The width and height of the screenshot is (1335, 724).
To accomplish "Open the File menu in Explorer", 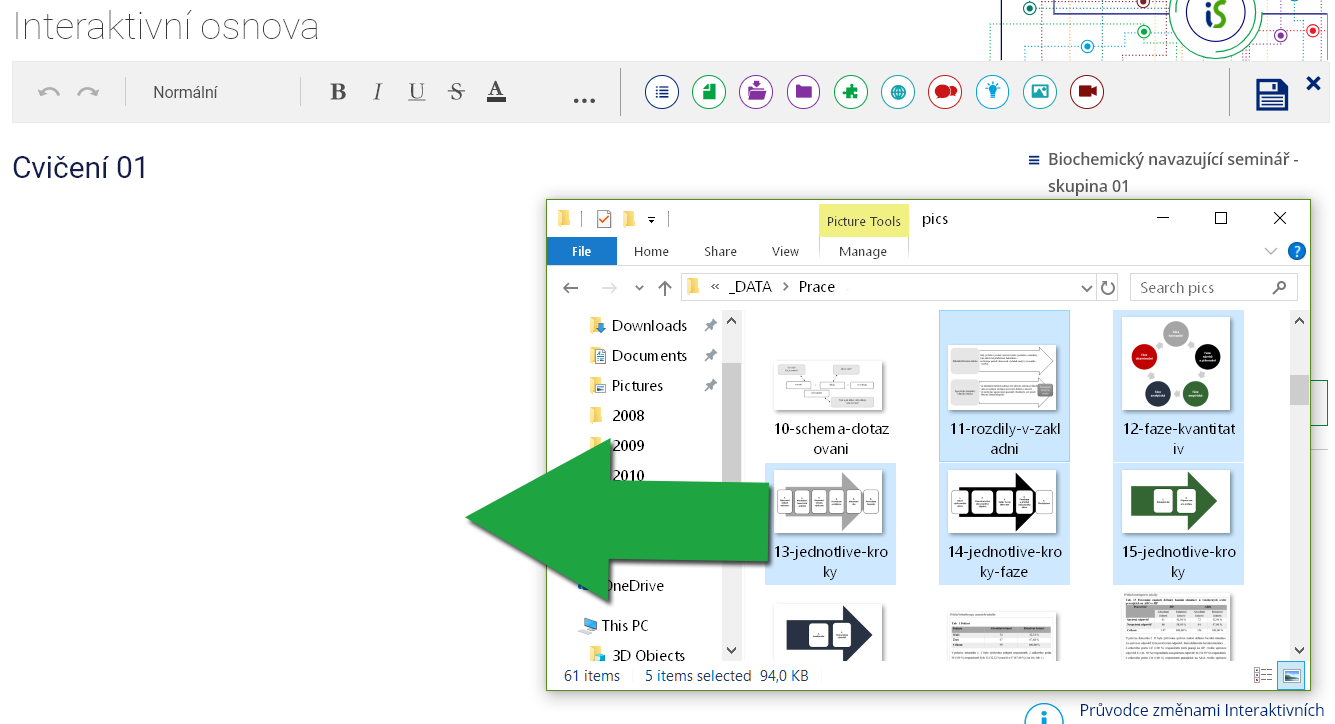I will tap(581, 251).
